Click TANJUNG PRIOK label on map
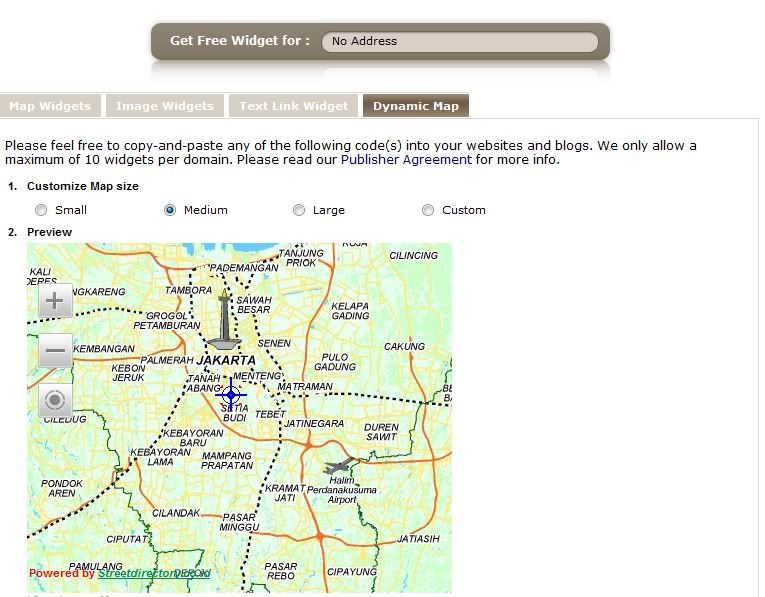This screenshot has height=597, width=765. (301, 258)
